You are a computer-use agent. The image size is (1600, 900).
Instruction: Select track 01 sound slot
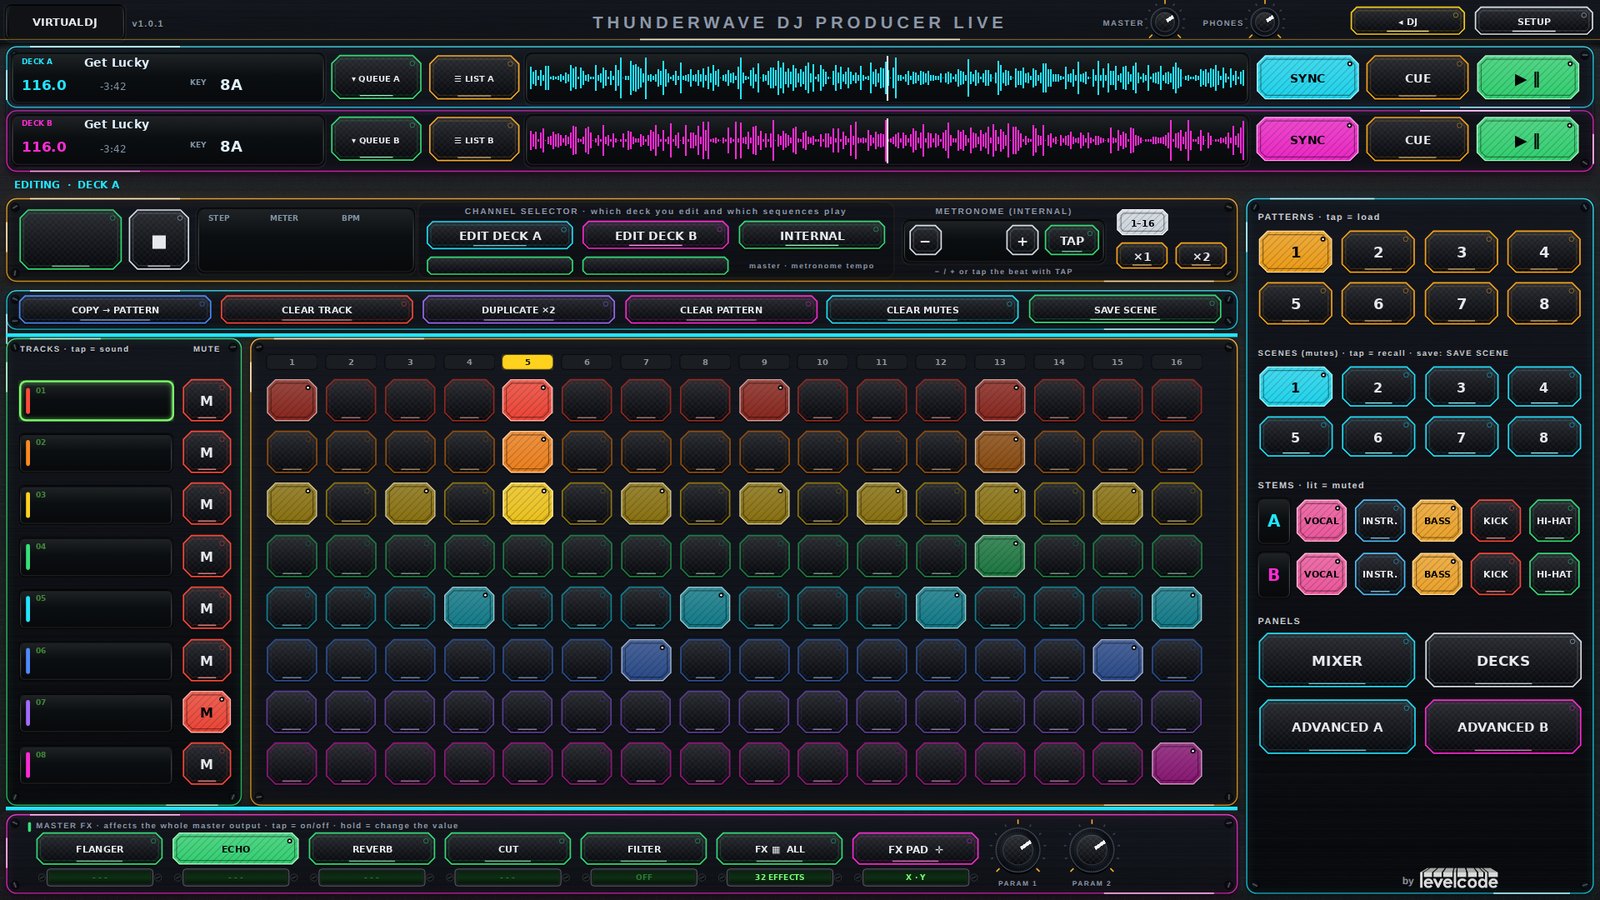point(97,401)
